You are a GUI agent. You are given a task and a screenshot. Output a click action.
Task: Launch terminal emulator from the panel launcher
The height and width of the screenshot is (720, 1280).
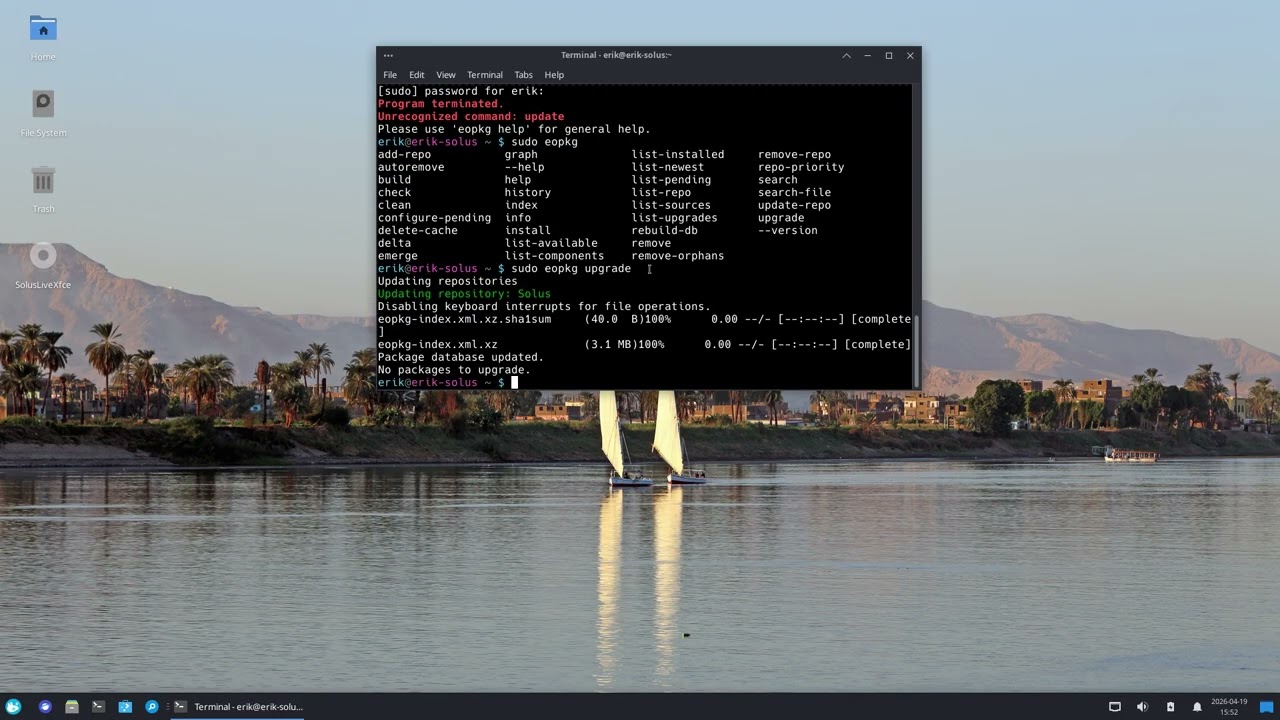pos(98,706)
